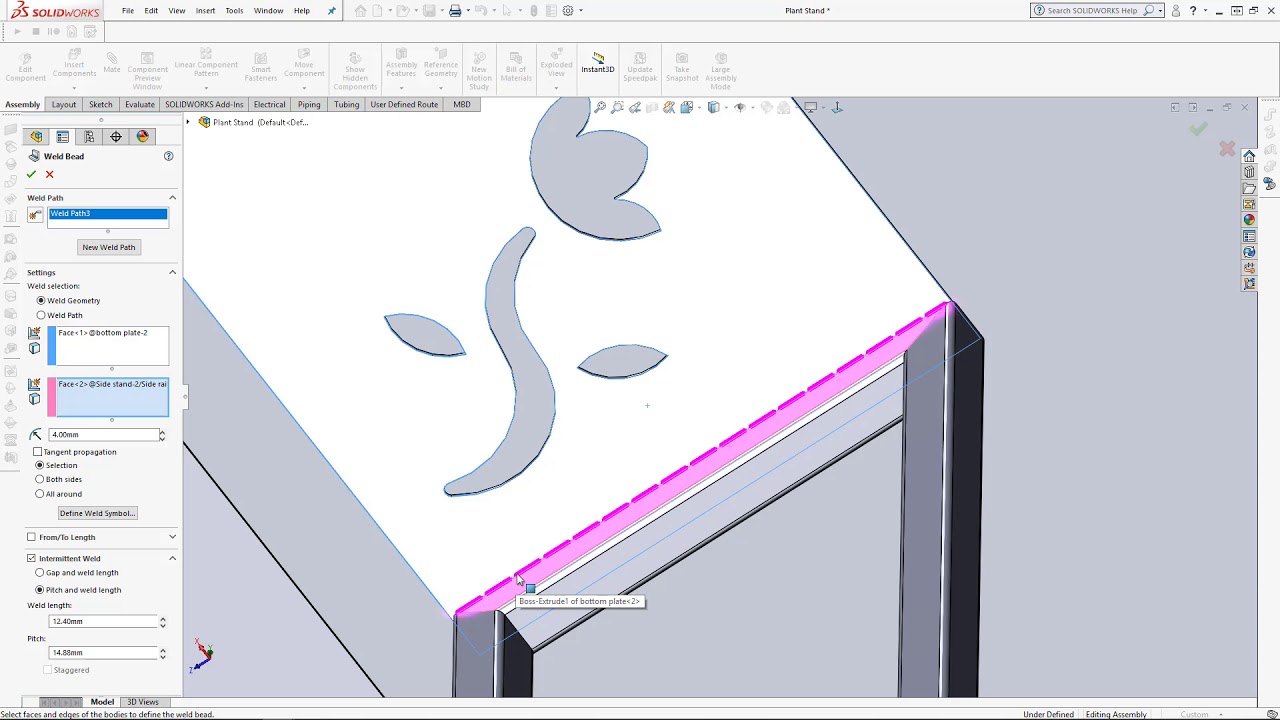This screenshot has width=1280, height=720.
Task: Open the Weld Bead help icon
Action: tap(168, 156)
